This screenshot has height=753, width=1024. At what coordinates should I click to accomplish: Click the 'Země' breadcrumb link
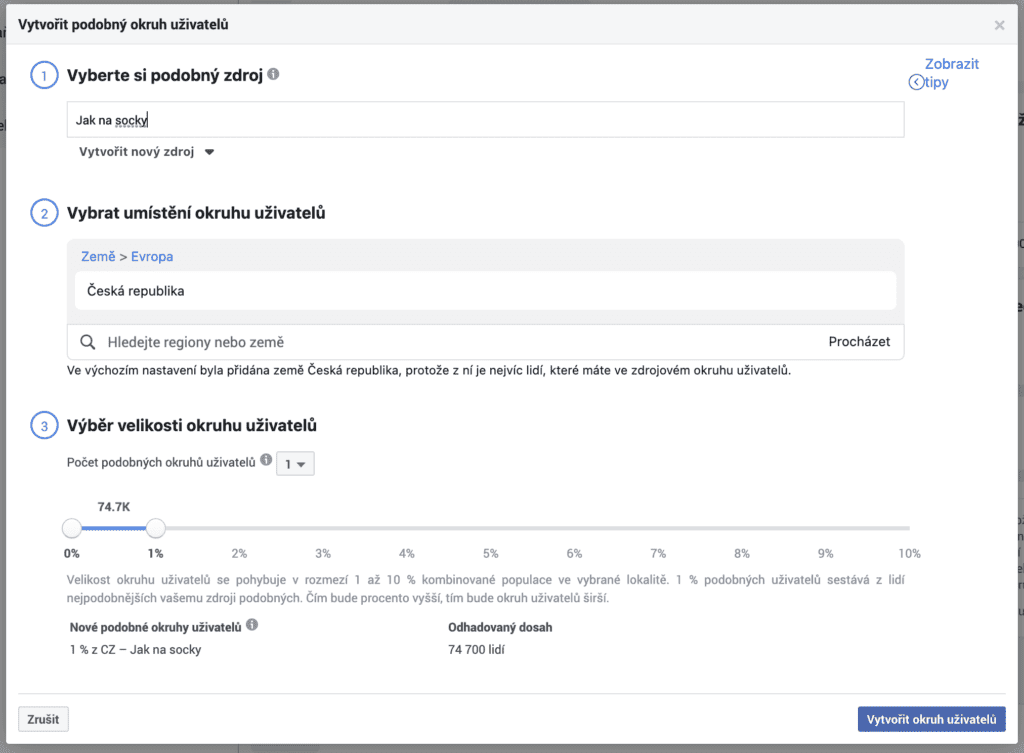pos(98,256)
